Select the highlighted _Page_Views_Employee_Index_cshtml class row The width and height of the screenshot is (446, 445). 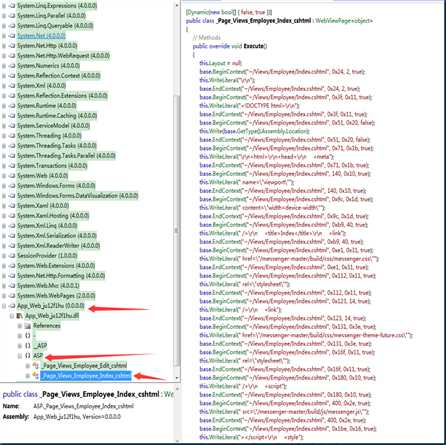(86, 376)
